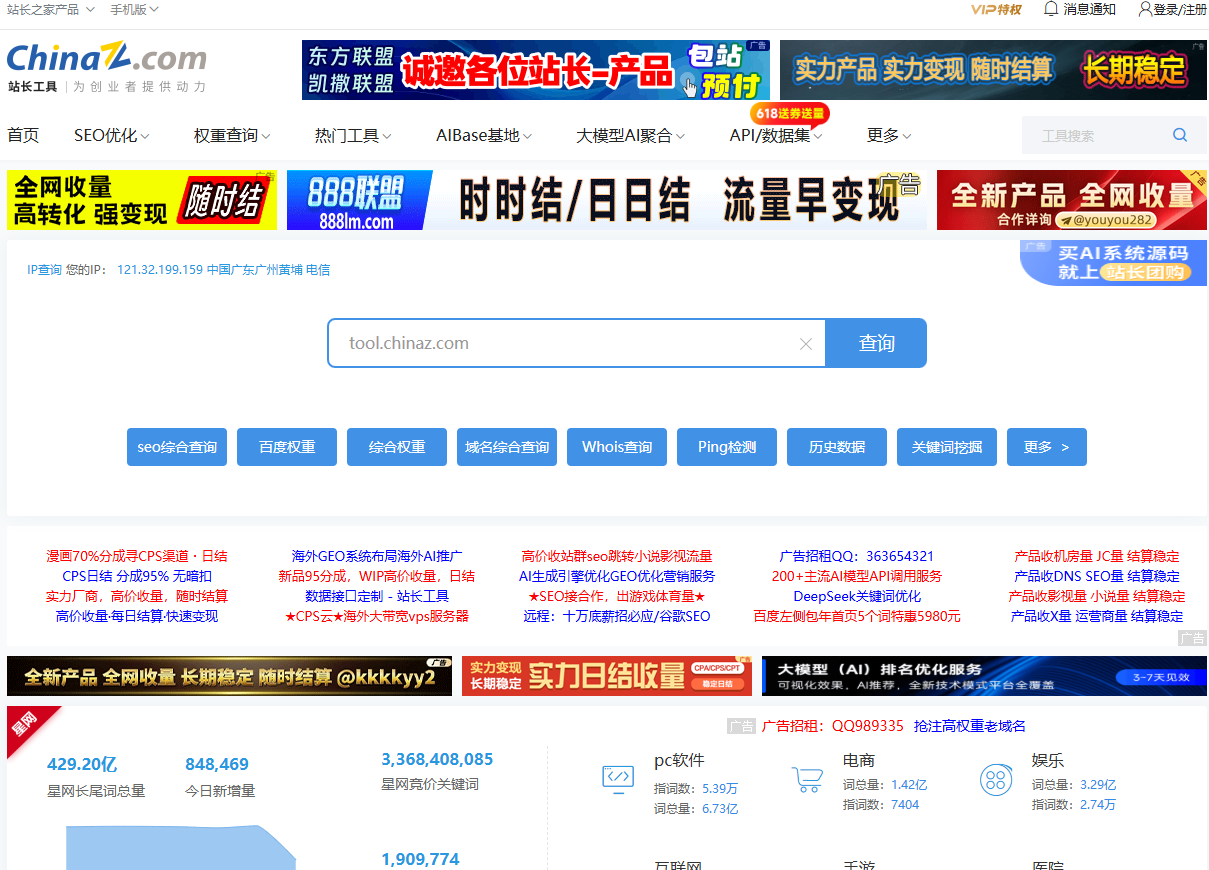Viewport: 1209px width, 870px height.
Task: Click the 域名综合查询 button
Action: pyautogui.click(x=507, y=447)
